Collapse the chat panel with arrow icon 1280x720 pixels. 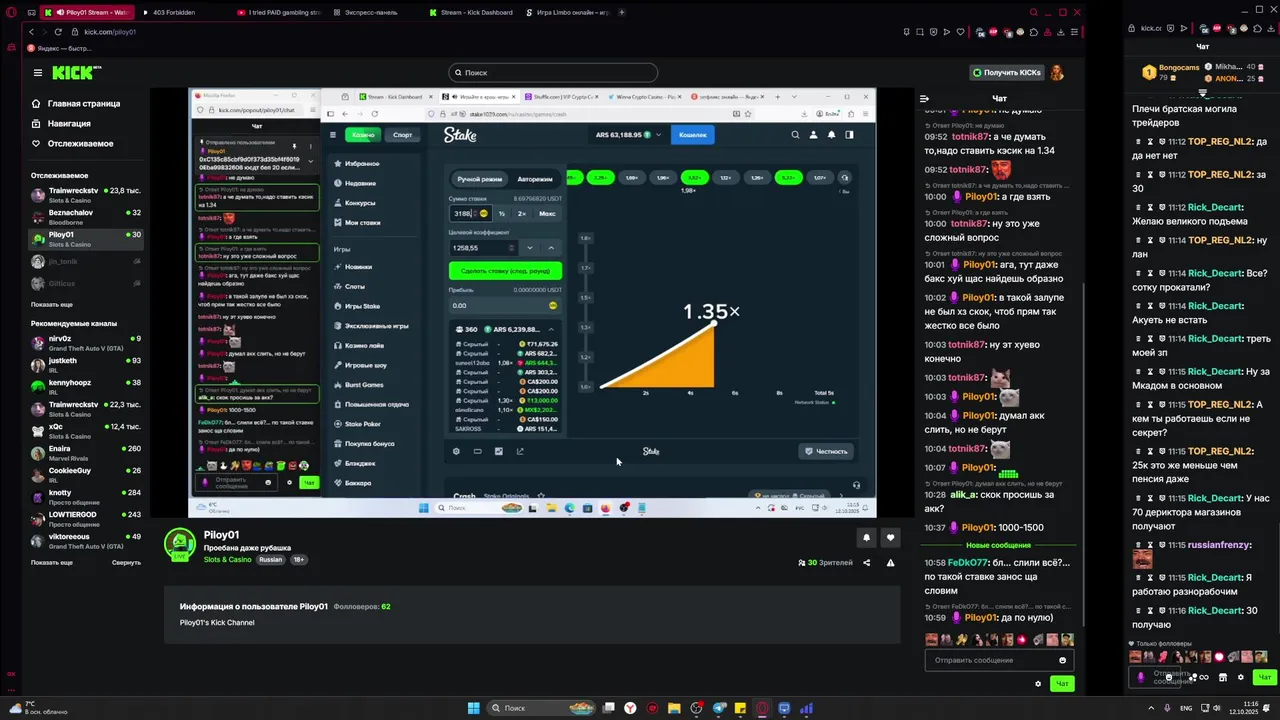click(924, 99)
